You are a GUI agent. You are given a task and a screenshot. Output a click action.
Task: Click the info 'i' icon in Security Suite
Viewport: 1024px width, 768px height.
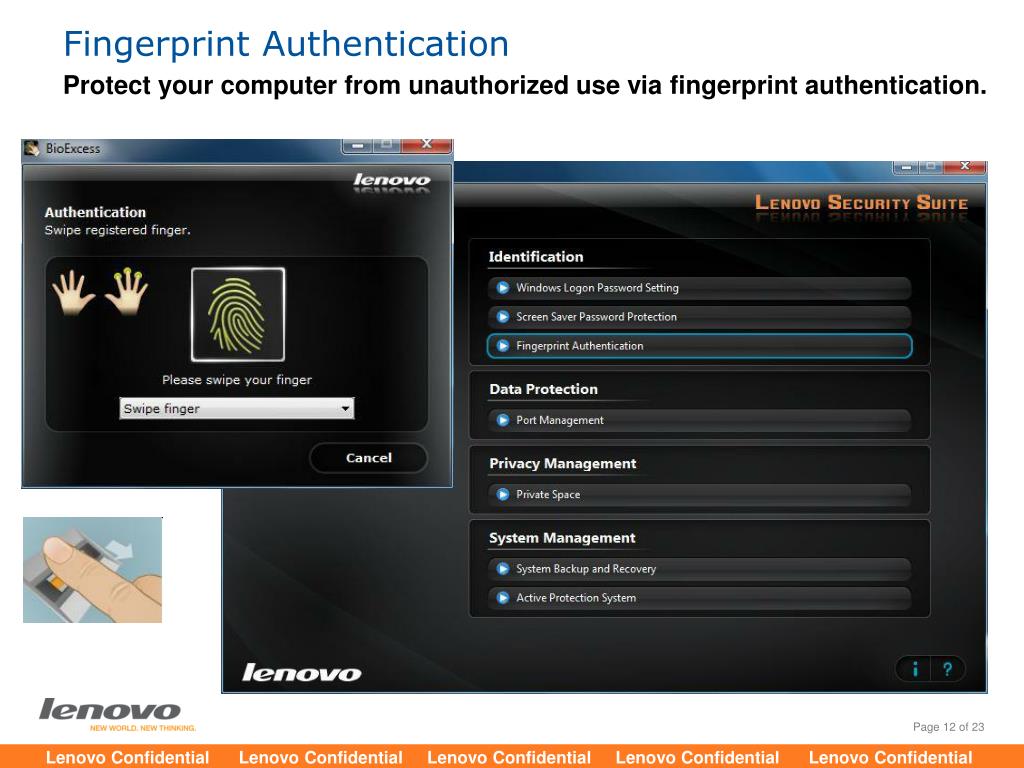pyautogui.click(x=915, y=669)
